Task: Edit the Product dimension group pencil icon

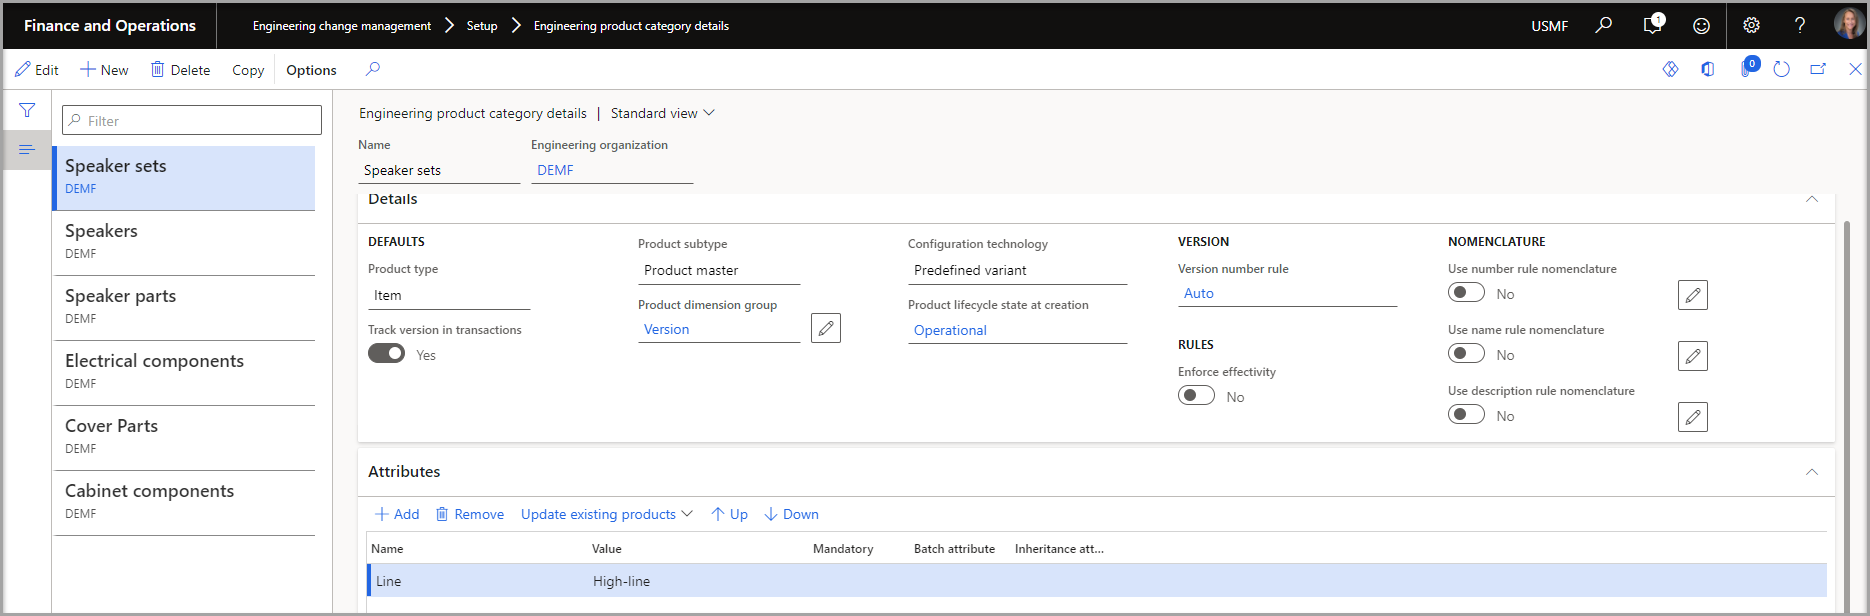Action: (825, 328)
